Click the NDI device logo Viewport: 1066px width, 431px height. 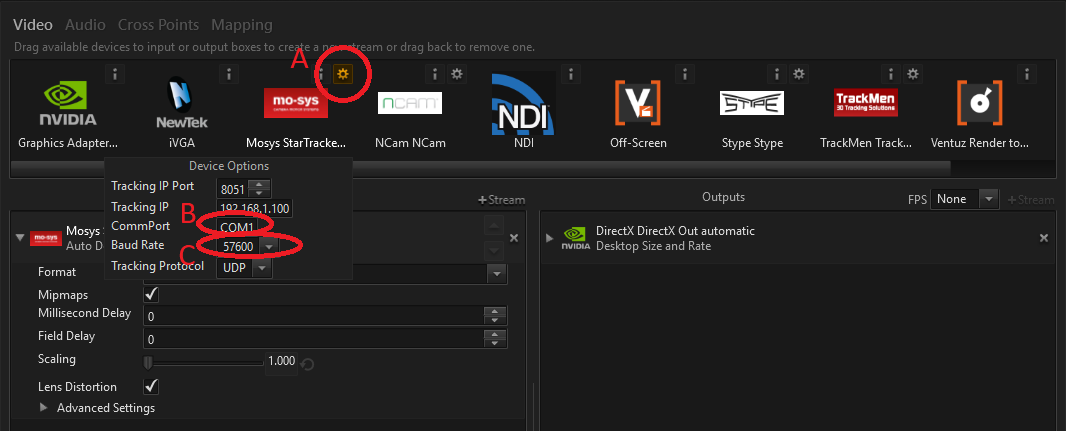(x=524, y=104)
